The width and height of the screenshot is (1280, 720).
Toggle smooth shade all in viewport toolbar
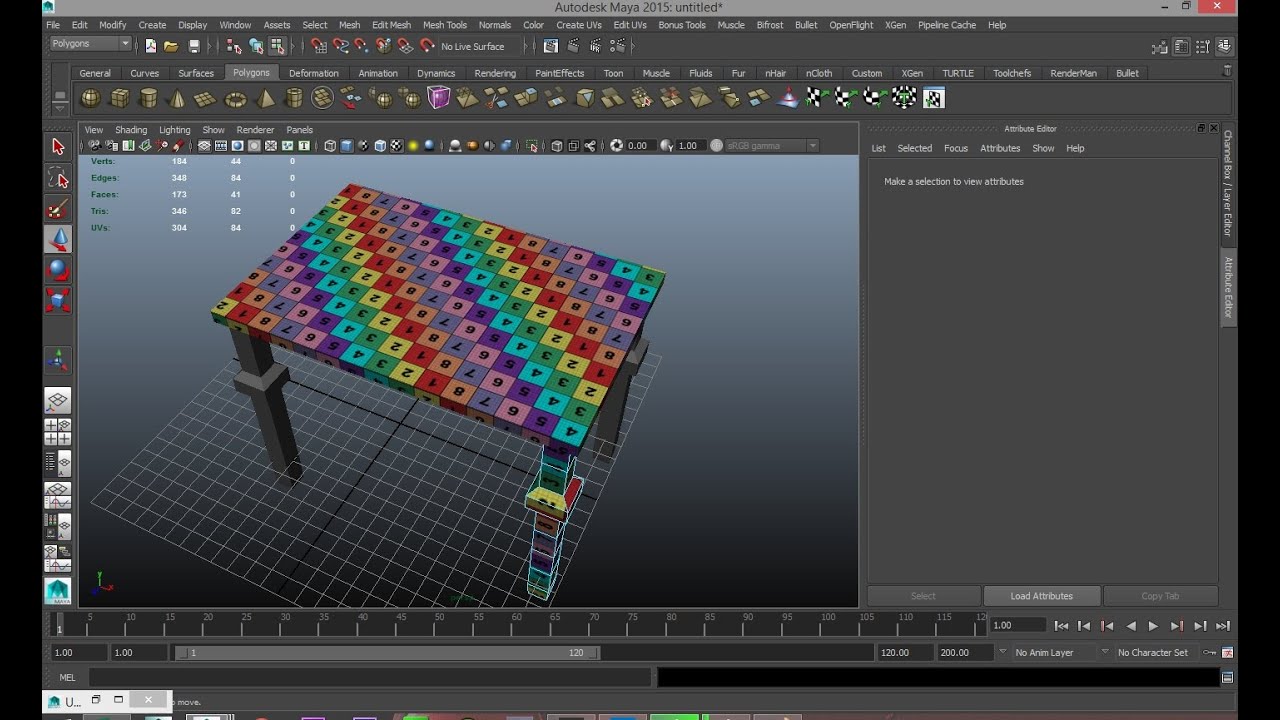(347, 146)
